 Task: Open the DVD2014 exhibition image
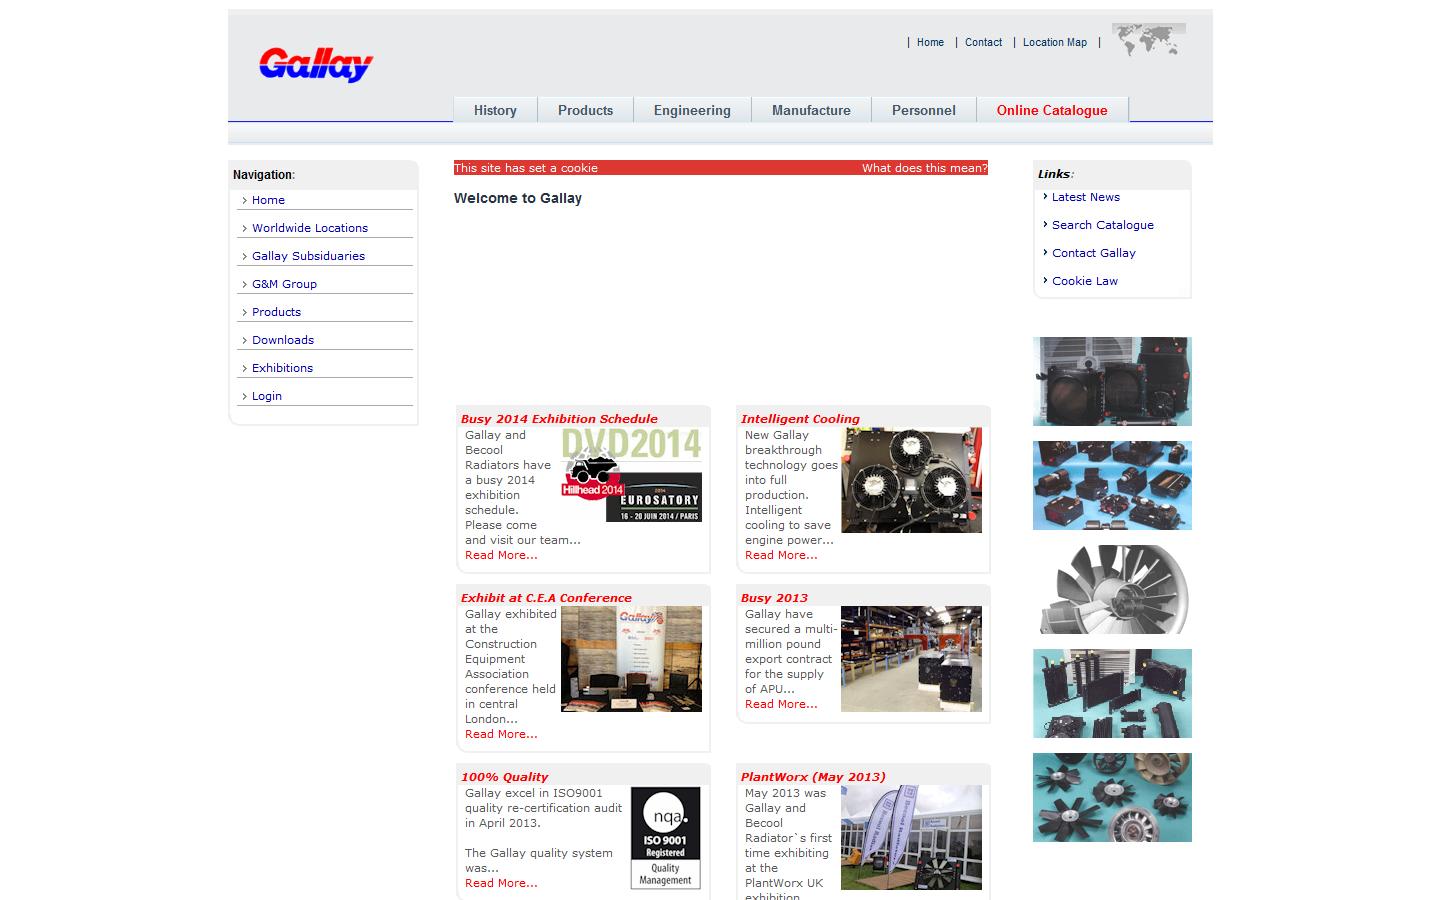631,475
